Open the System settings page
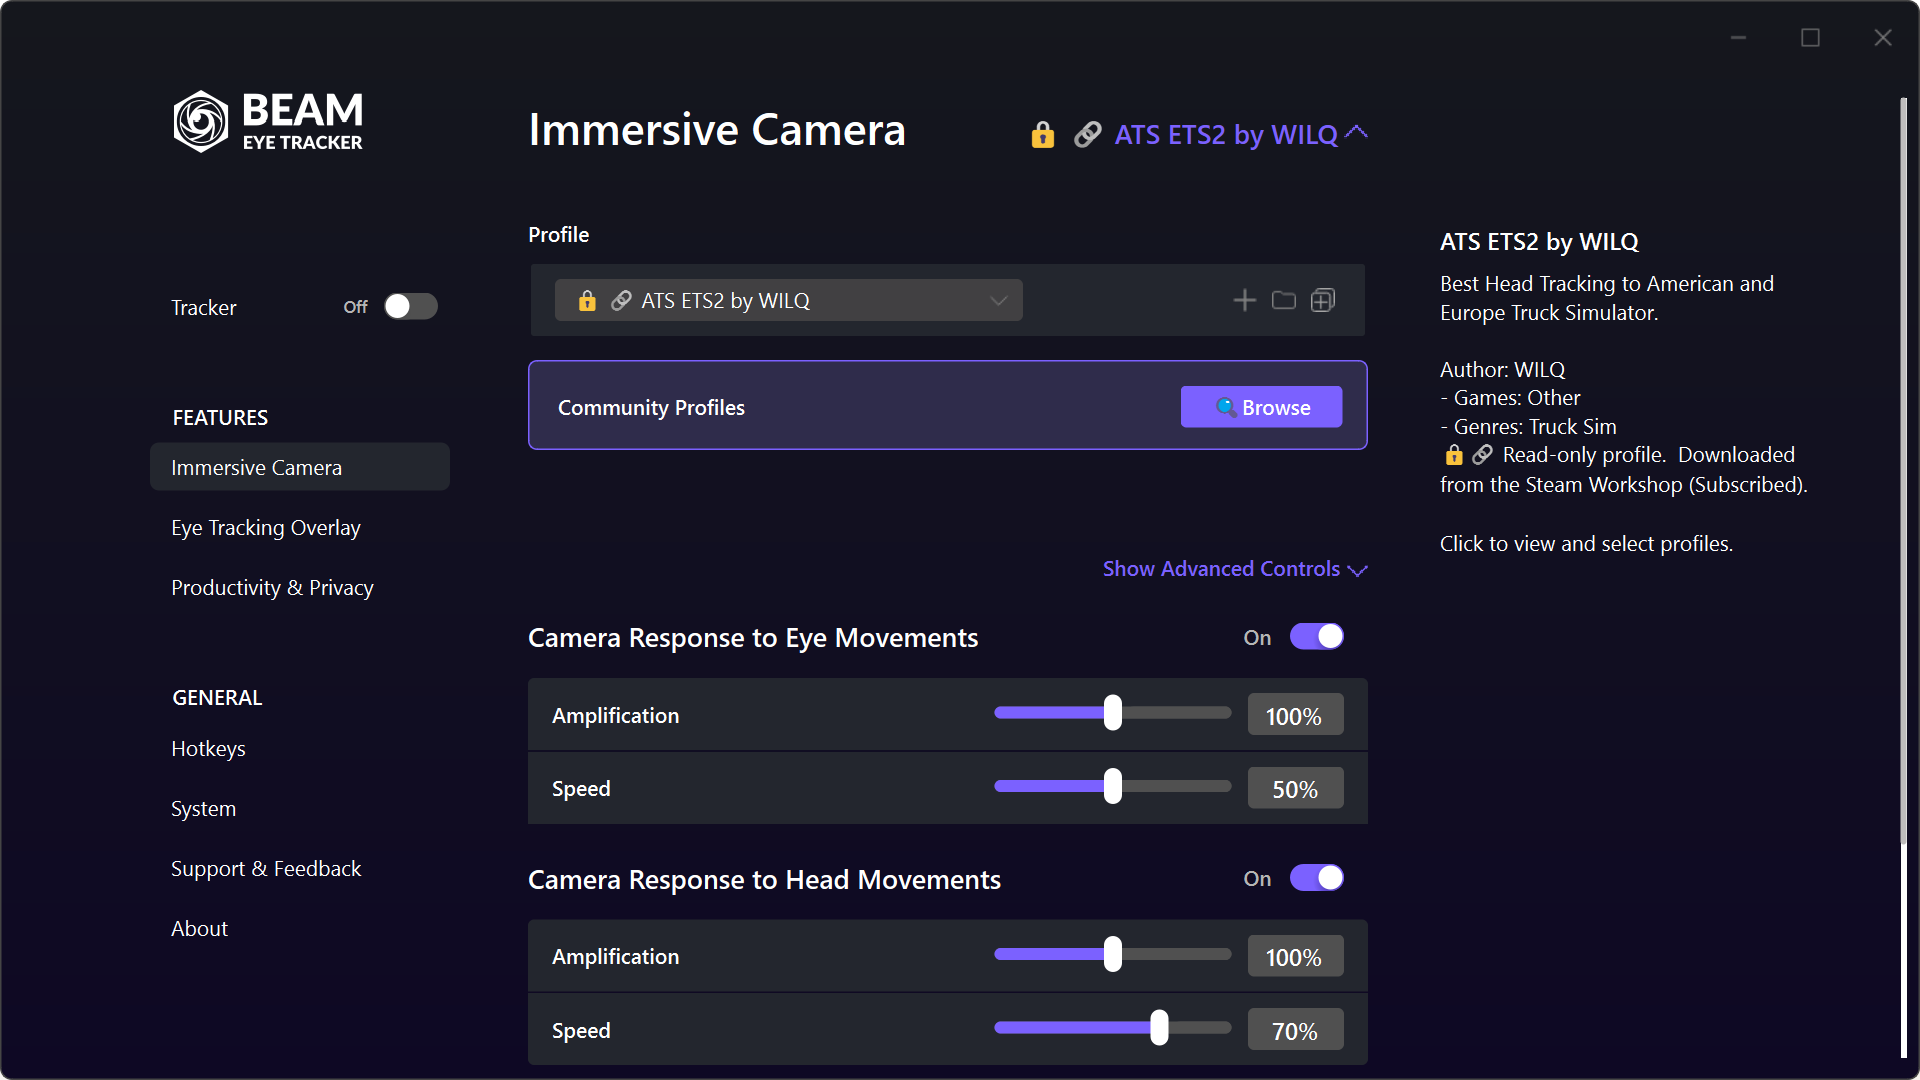The width and height of the screenshot is (1920, 1080). tap(203, 809)
